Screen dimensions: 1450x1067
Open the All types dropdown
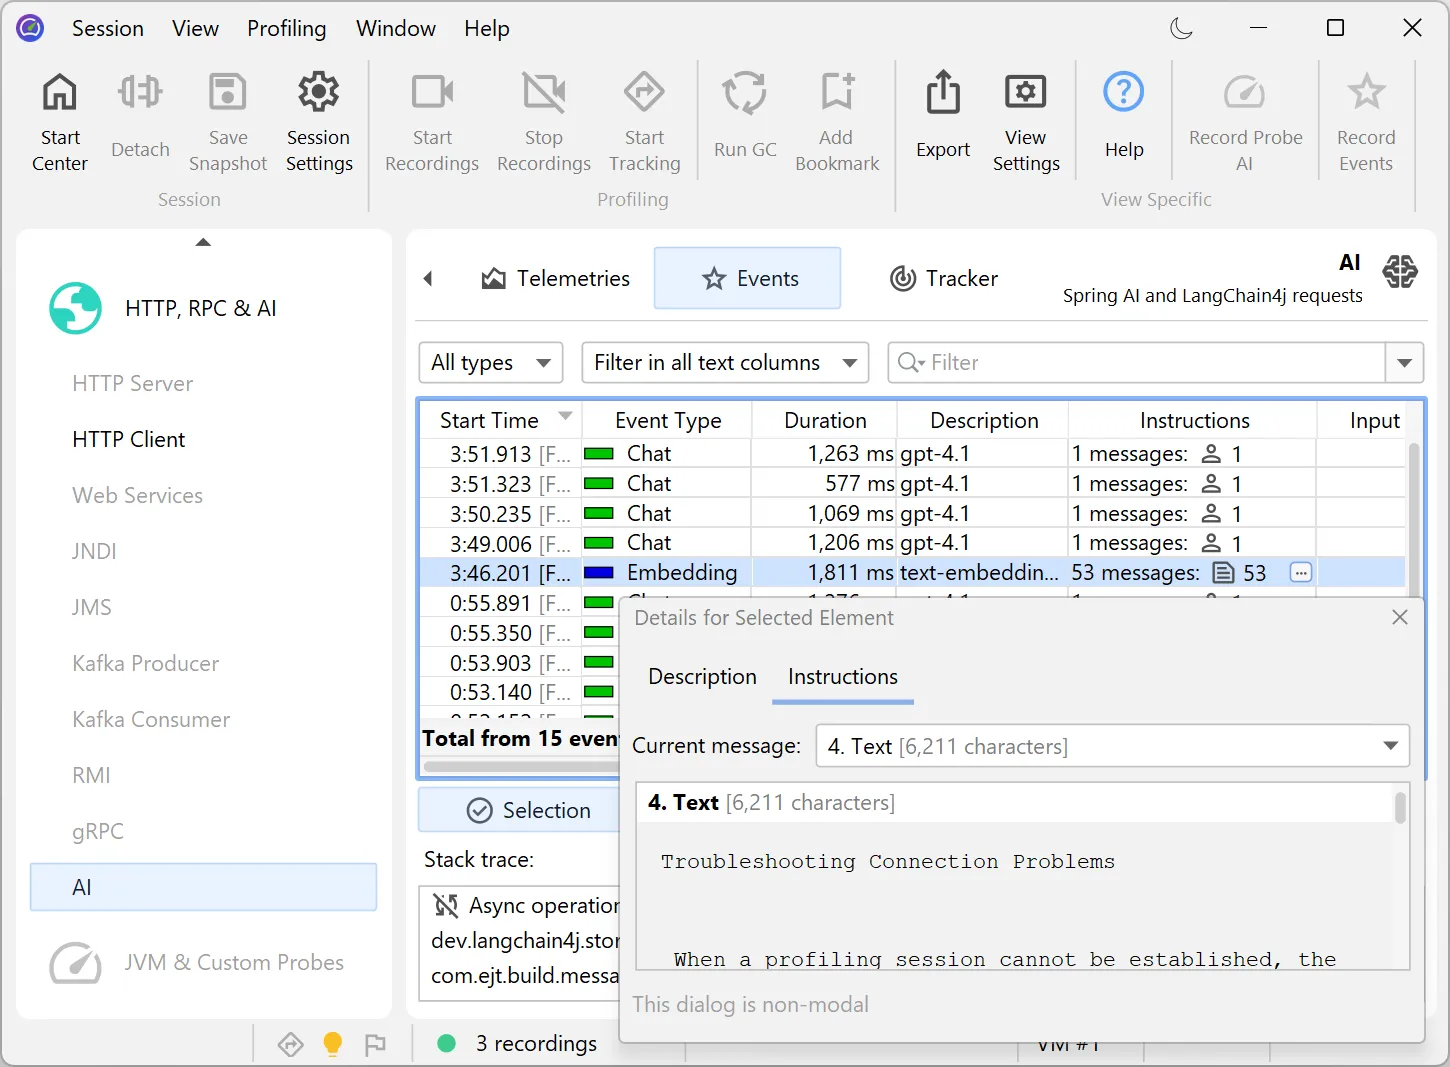click(490, 362)
